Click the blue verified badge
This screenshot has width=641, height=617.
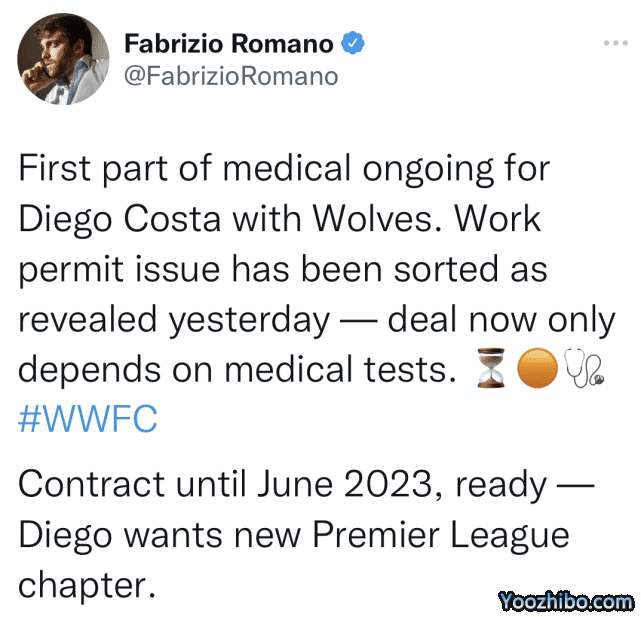(x=354, y=43)
